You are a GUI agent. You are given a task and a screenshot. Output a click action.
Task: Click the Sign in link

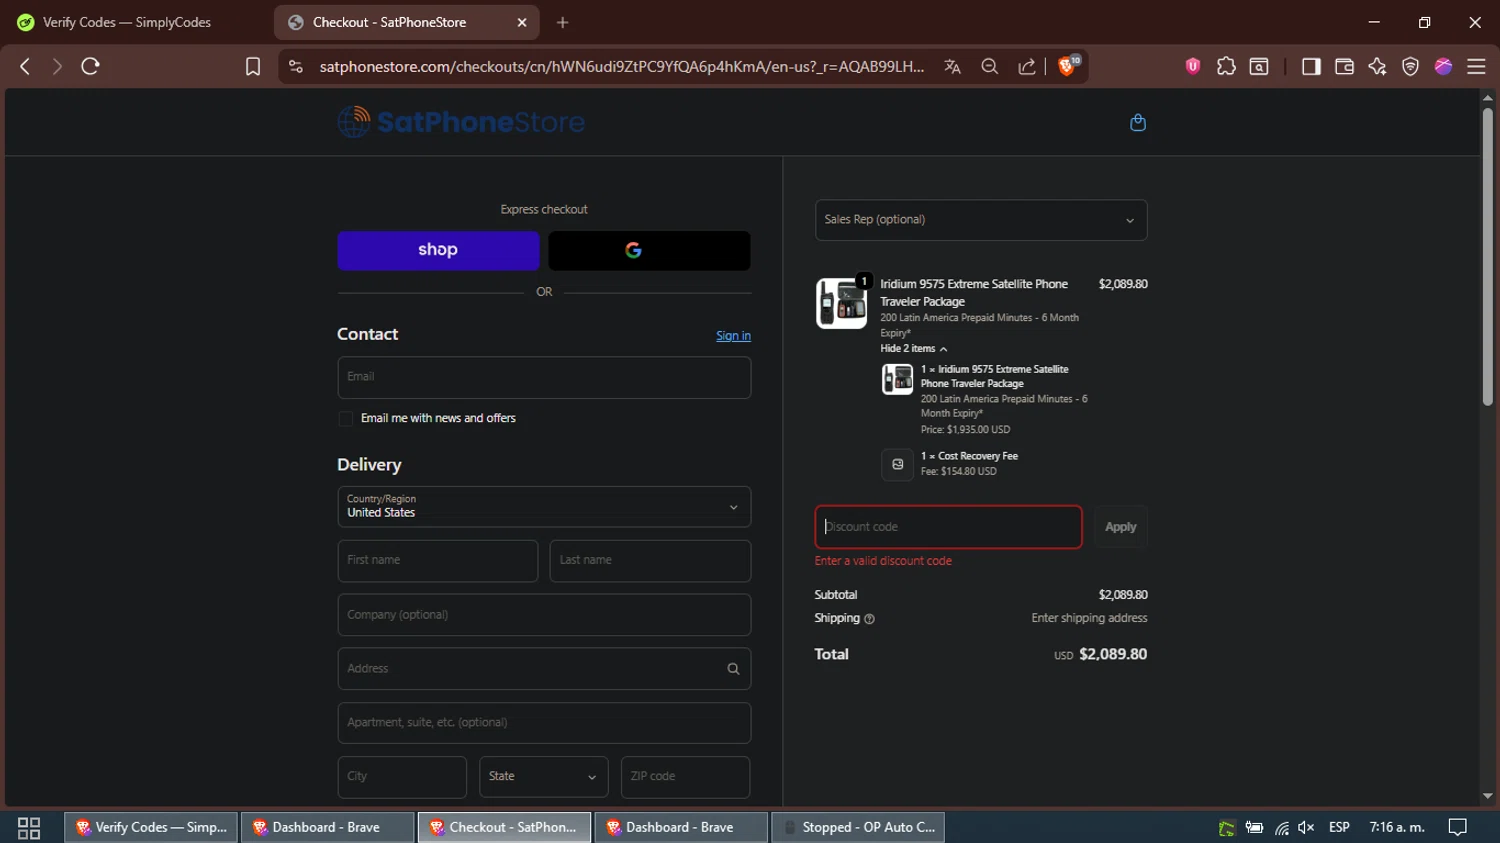coord(733,336)
